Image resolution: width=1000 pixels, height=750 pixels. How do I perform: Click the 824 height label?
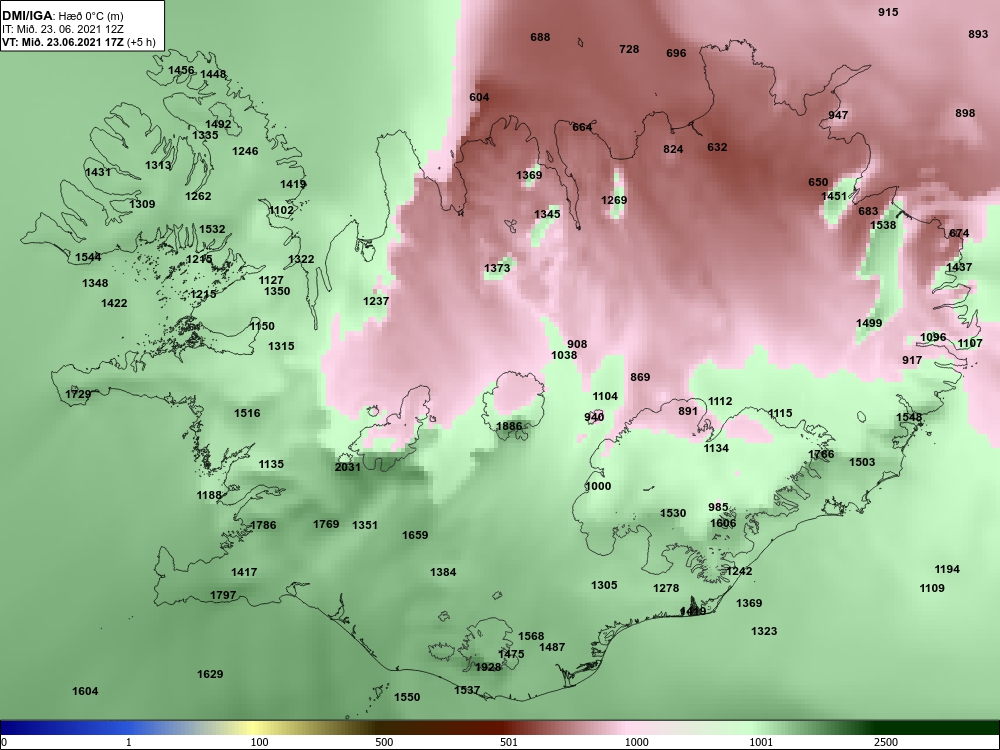pos(673,149)
